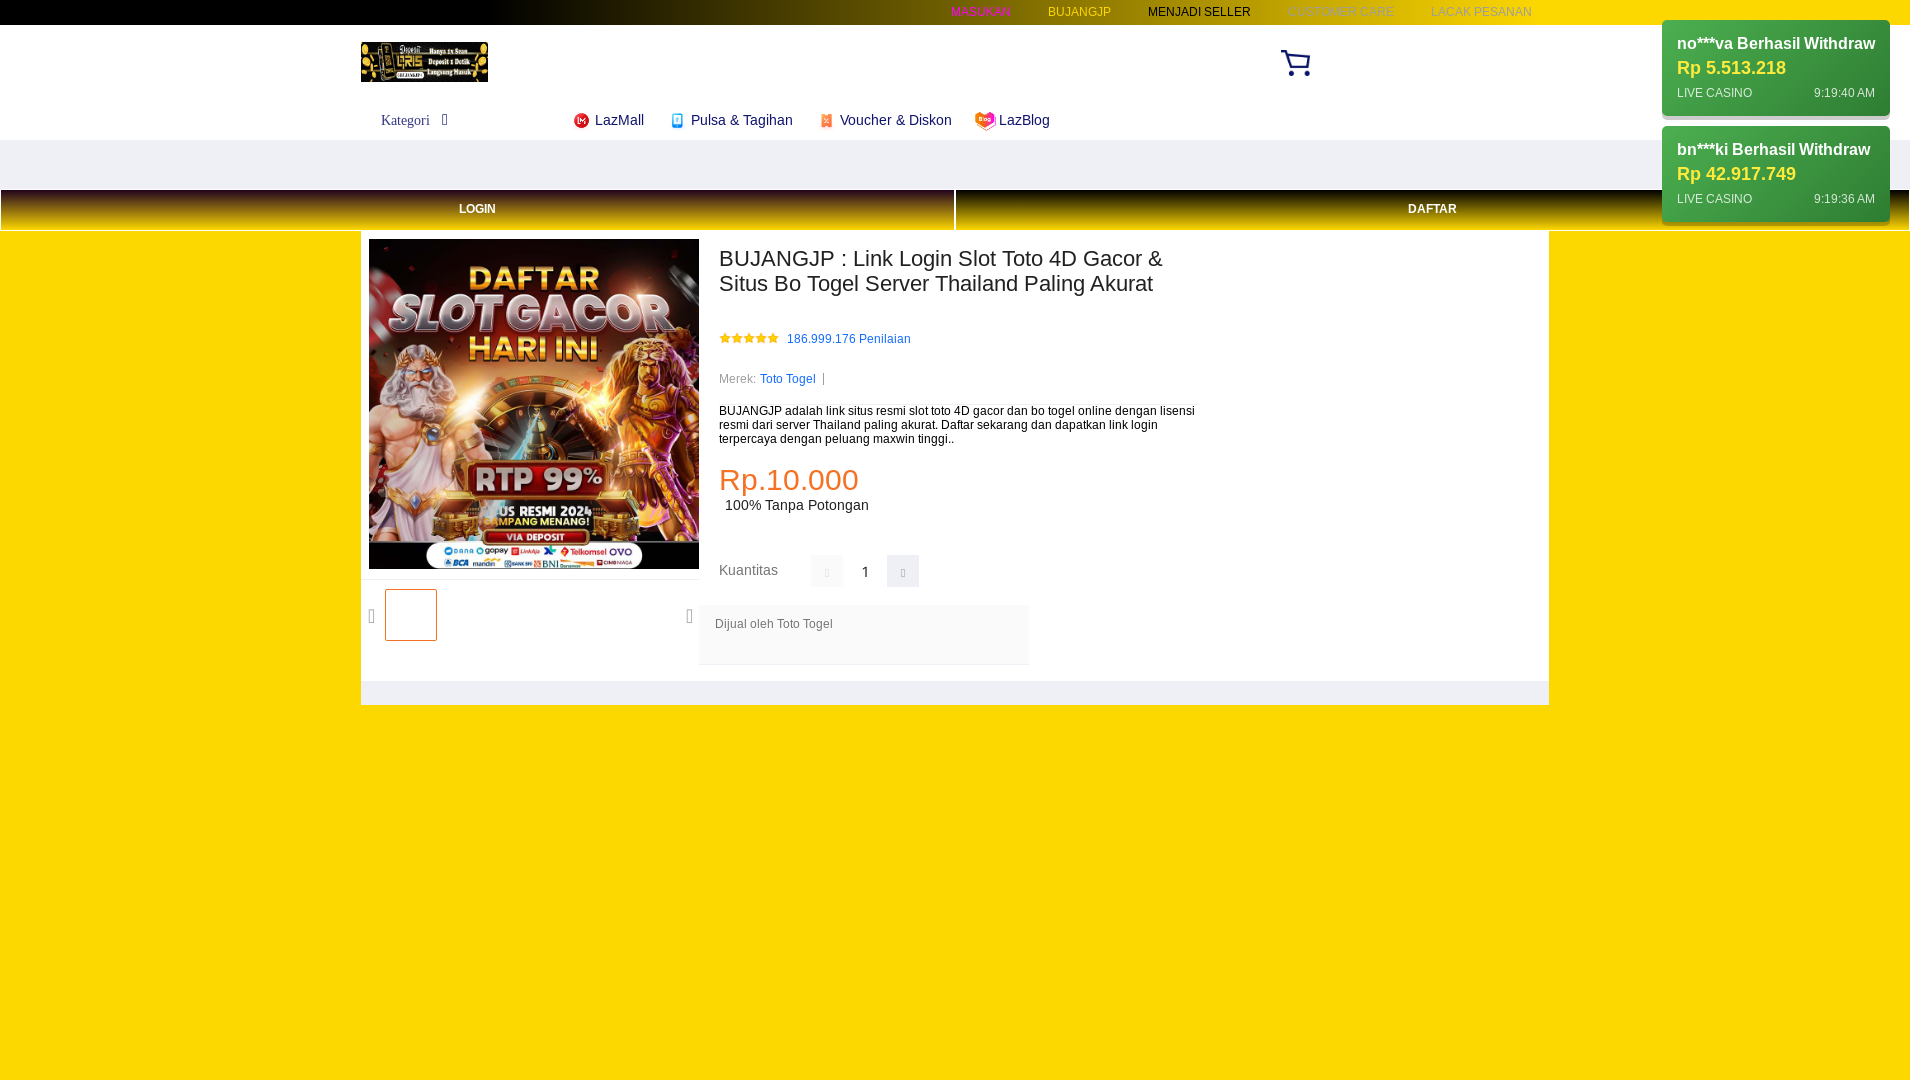The width and height of the screenshot is (1920, 1080).
Task: Click the bn***ki withdraw notification
Action: [x=1775, y=174]
